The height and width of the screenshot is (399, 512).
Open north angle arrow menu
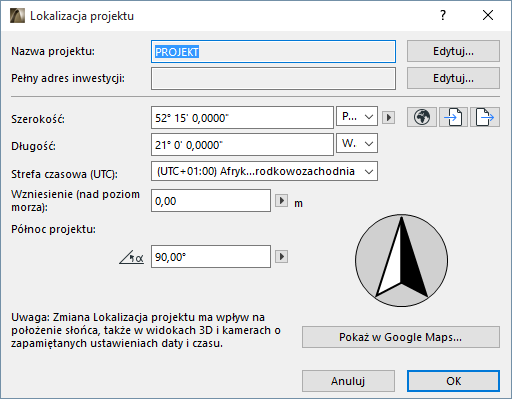[x=281, y=257]
